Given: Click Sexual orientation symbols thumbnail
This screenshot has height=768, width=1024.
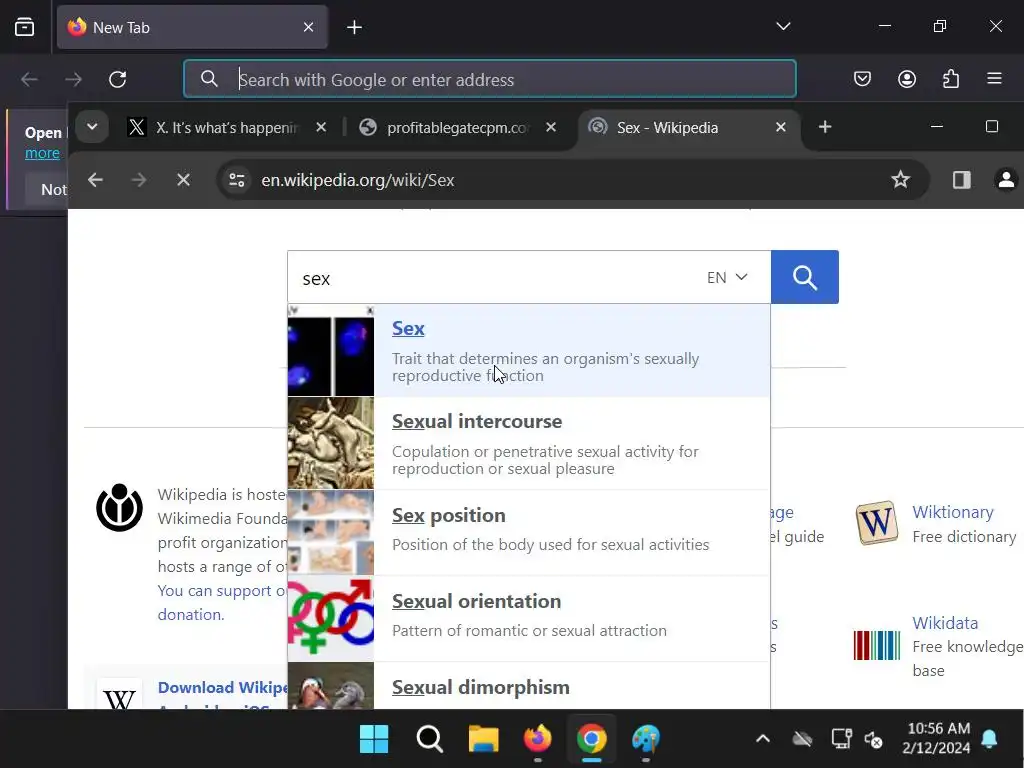Looking at the screenshot, I should [331, 619].
